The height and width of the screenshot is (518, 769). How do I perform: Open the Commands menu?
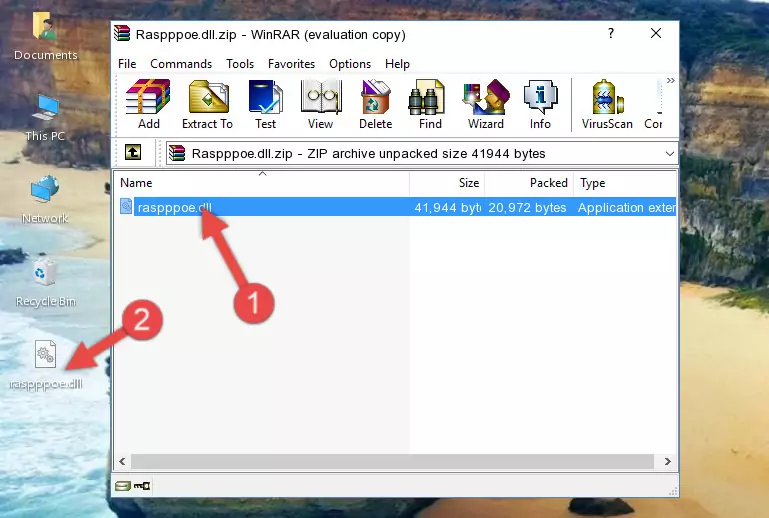click(x=181, y=64)
